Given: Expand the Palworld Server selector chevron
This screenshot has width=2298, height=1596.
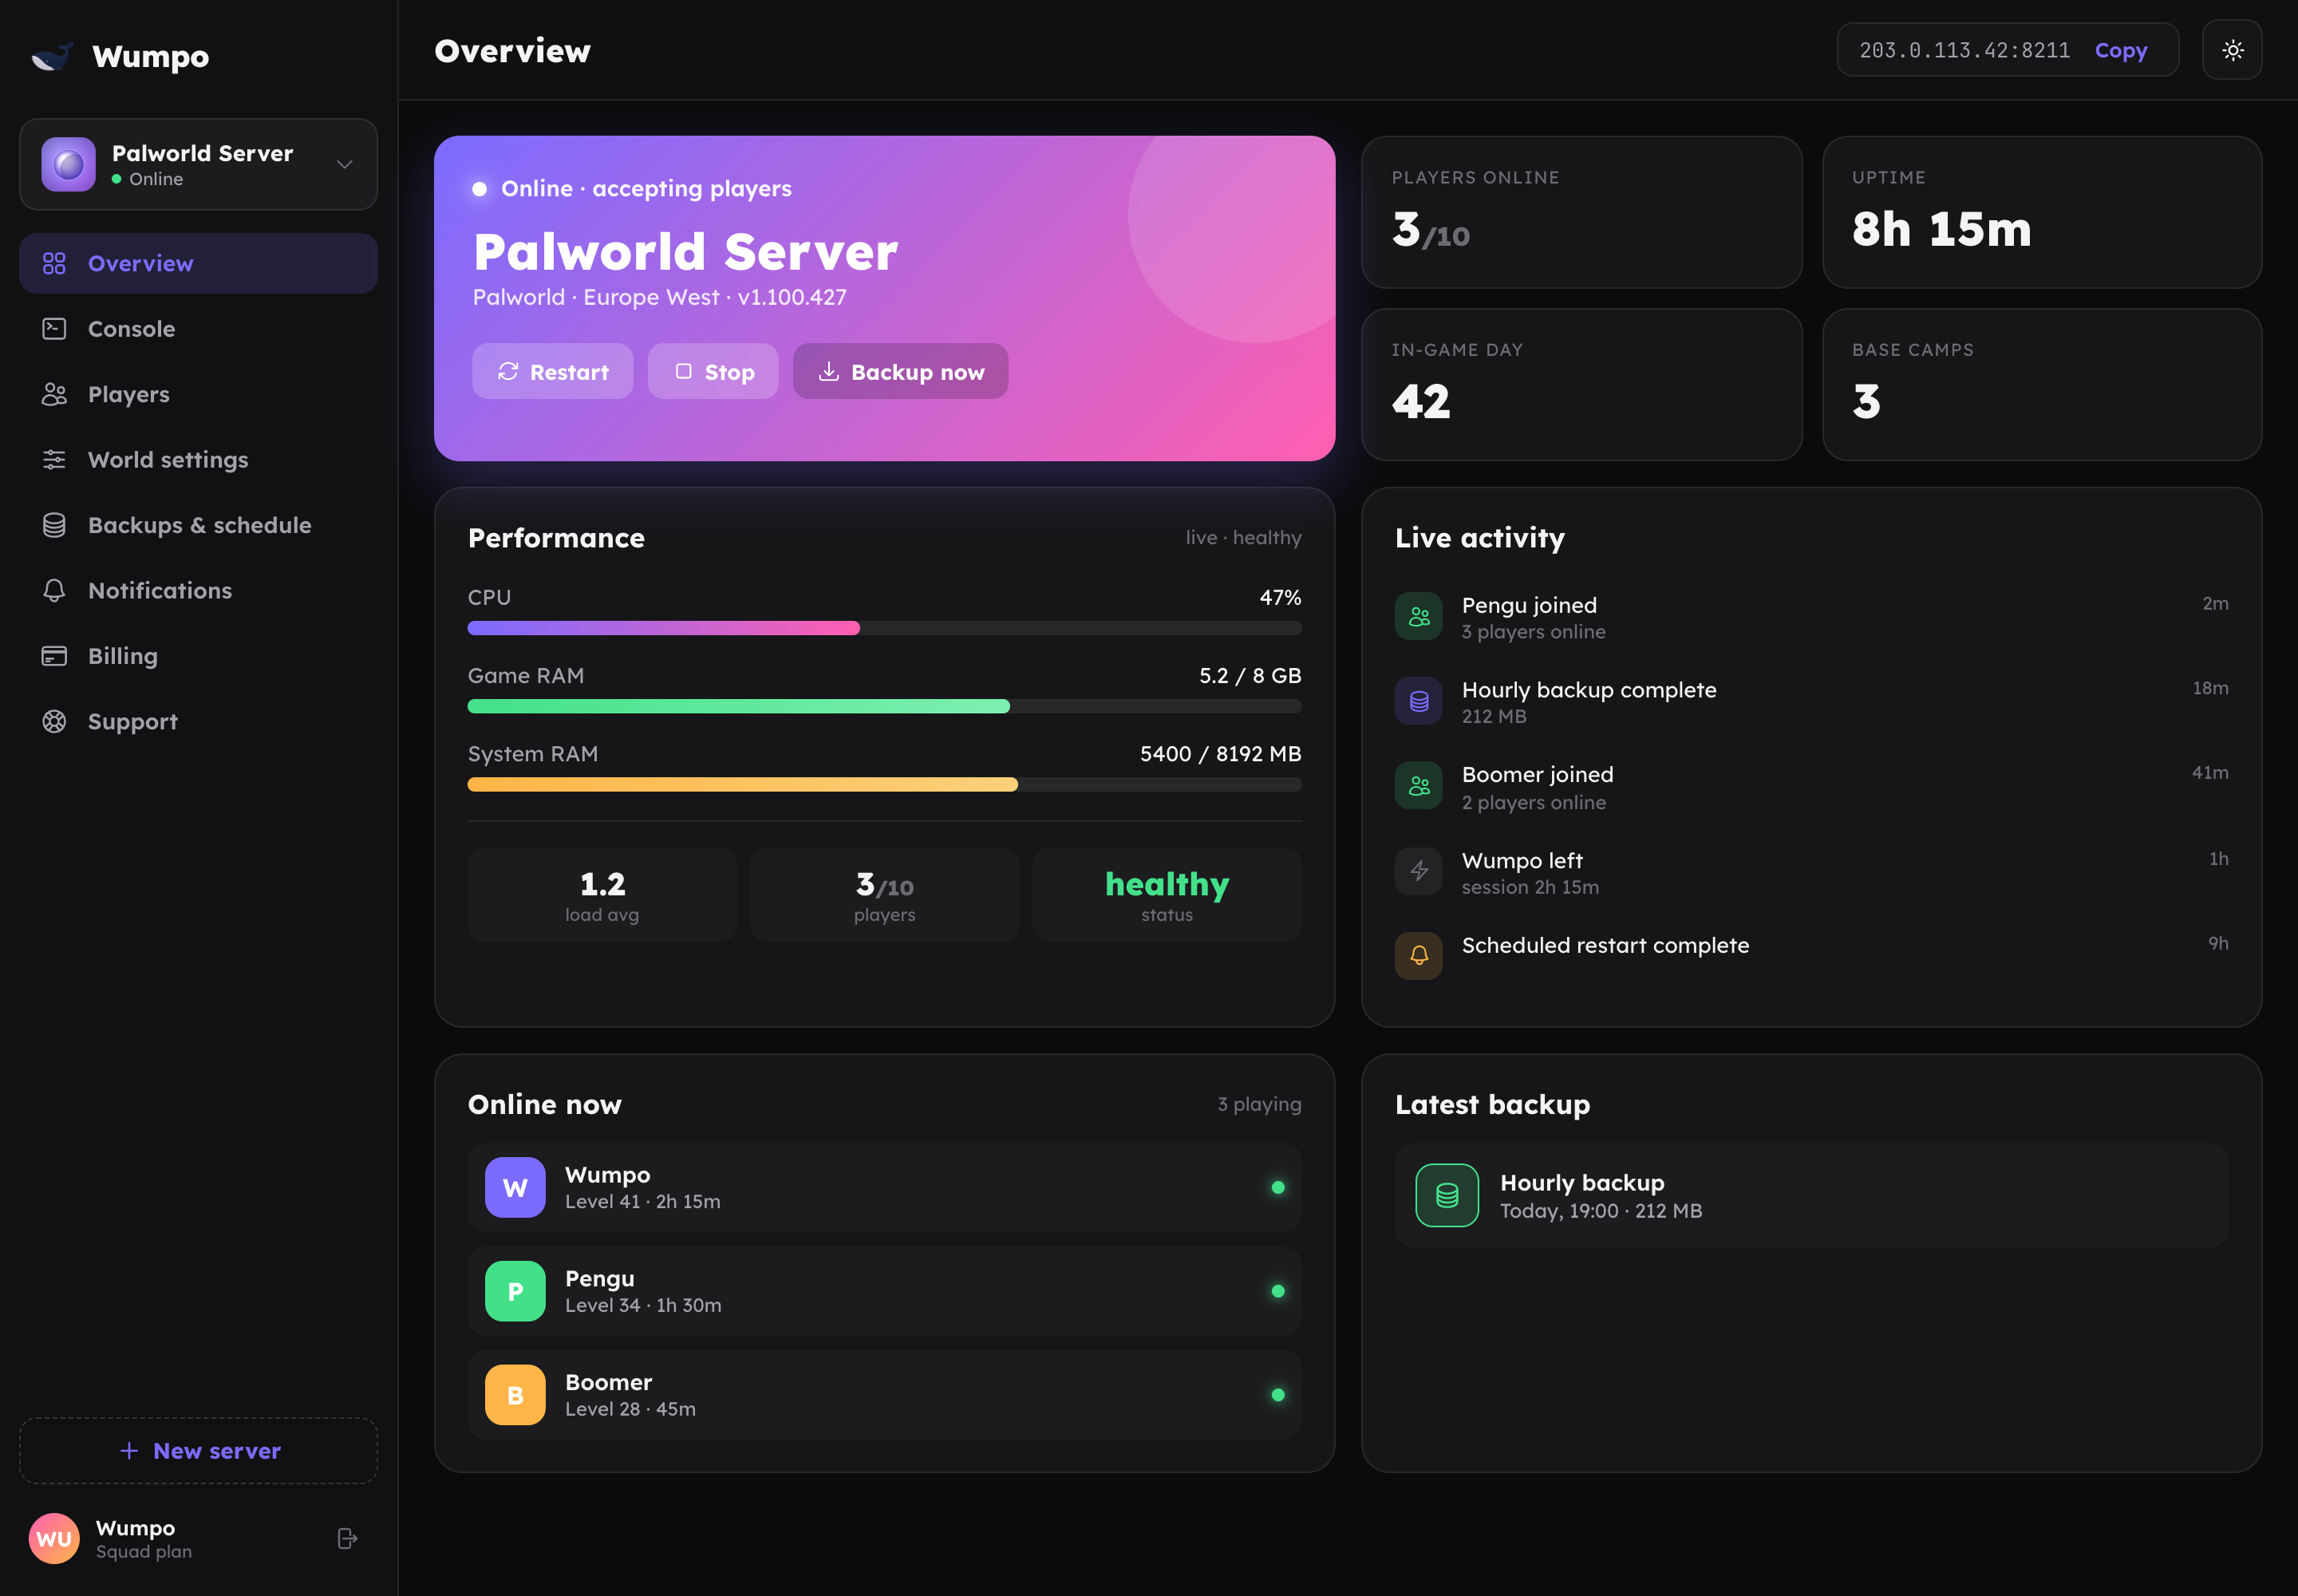Looking at the screenshot, I should click(345, 165).
